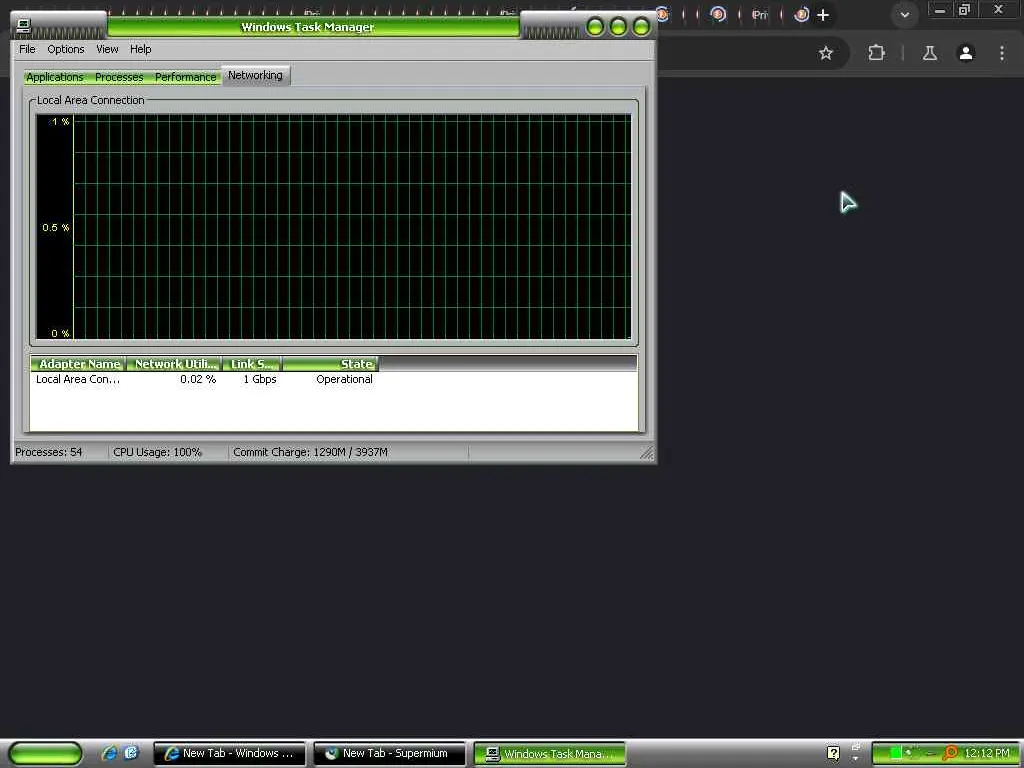The width and height of the screenshot is (1024, 768).
Task: Click the 12:12 PM system clock
Action: [x=987, y=753]
